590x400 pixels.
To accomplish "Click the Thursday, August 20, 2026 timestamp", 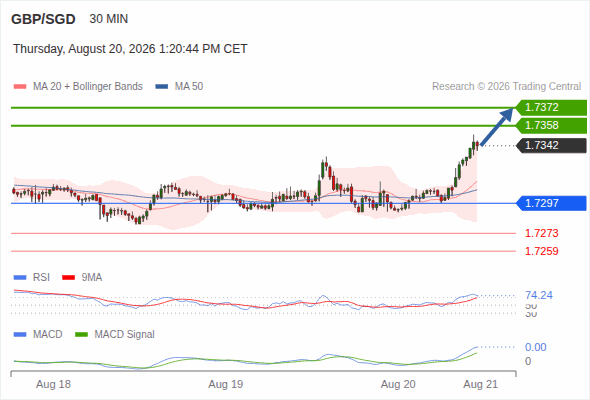I will point(130,49).
